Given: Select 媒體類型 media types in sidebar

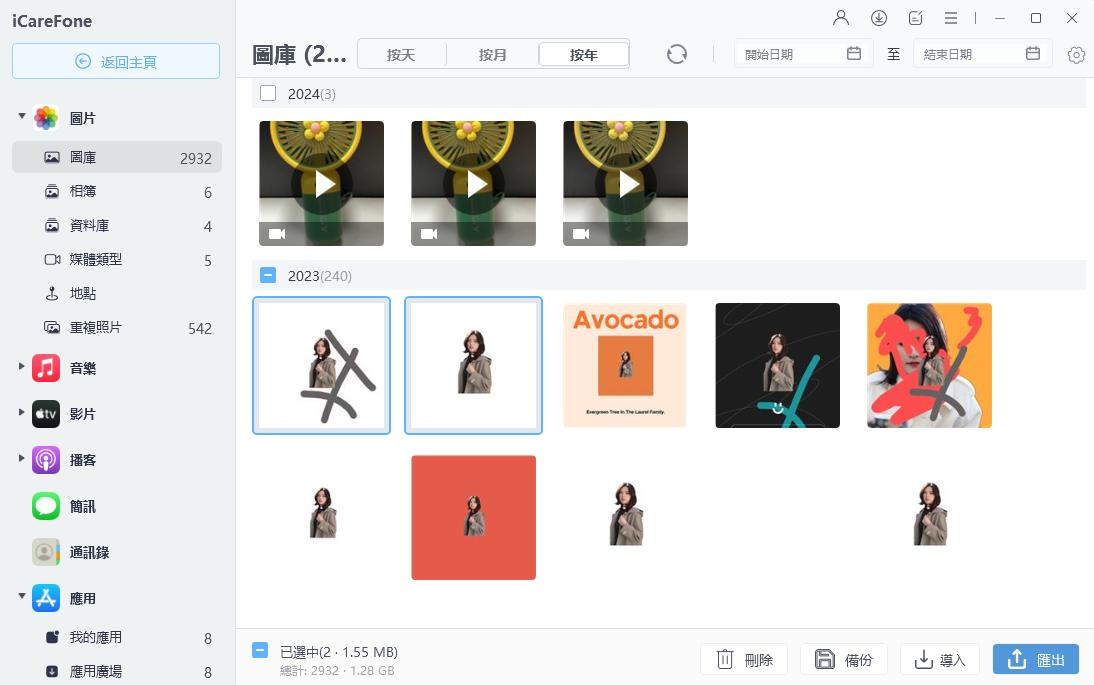Looking at the screenshot, I should [x=117, y=259].
